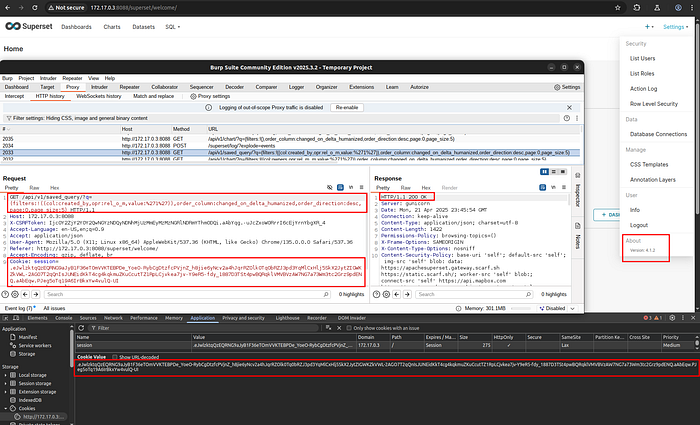Expand Session storage tree node

tap(6, 383)
